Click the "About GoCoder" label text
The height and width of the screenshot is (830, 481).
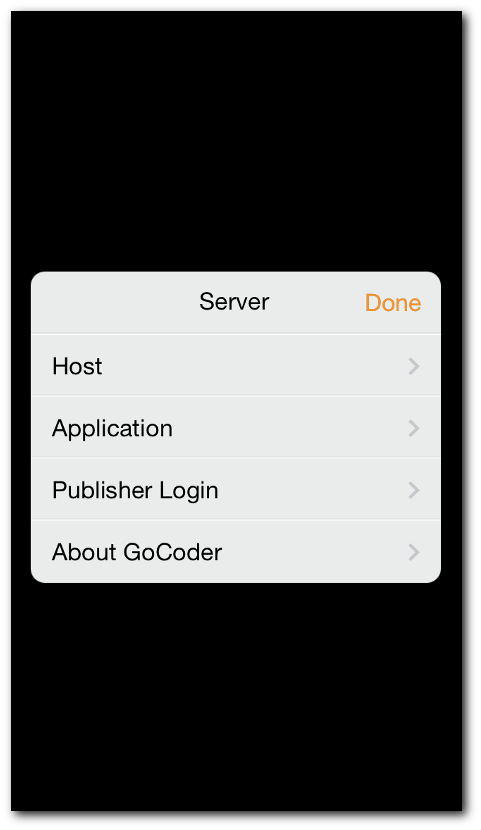[137, 552]
